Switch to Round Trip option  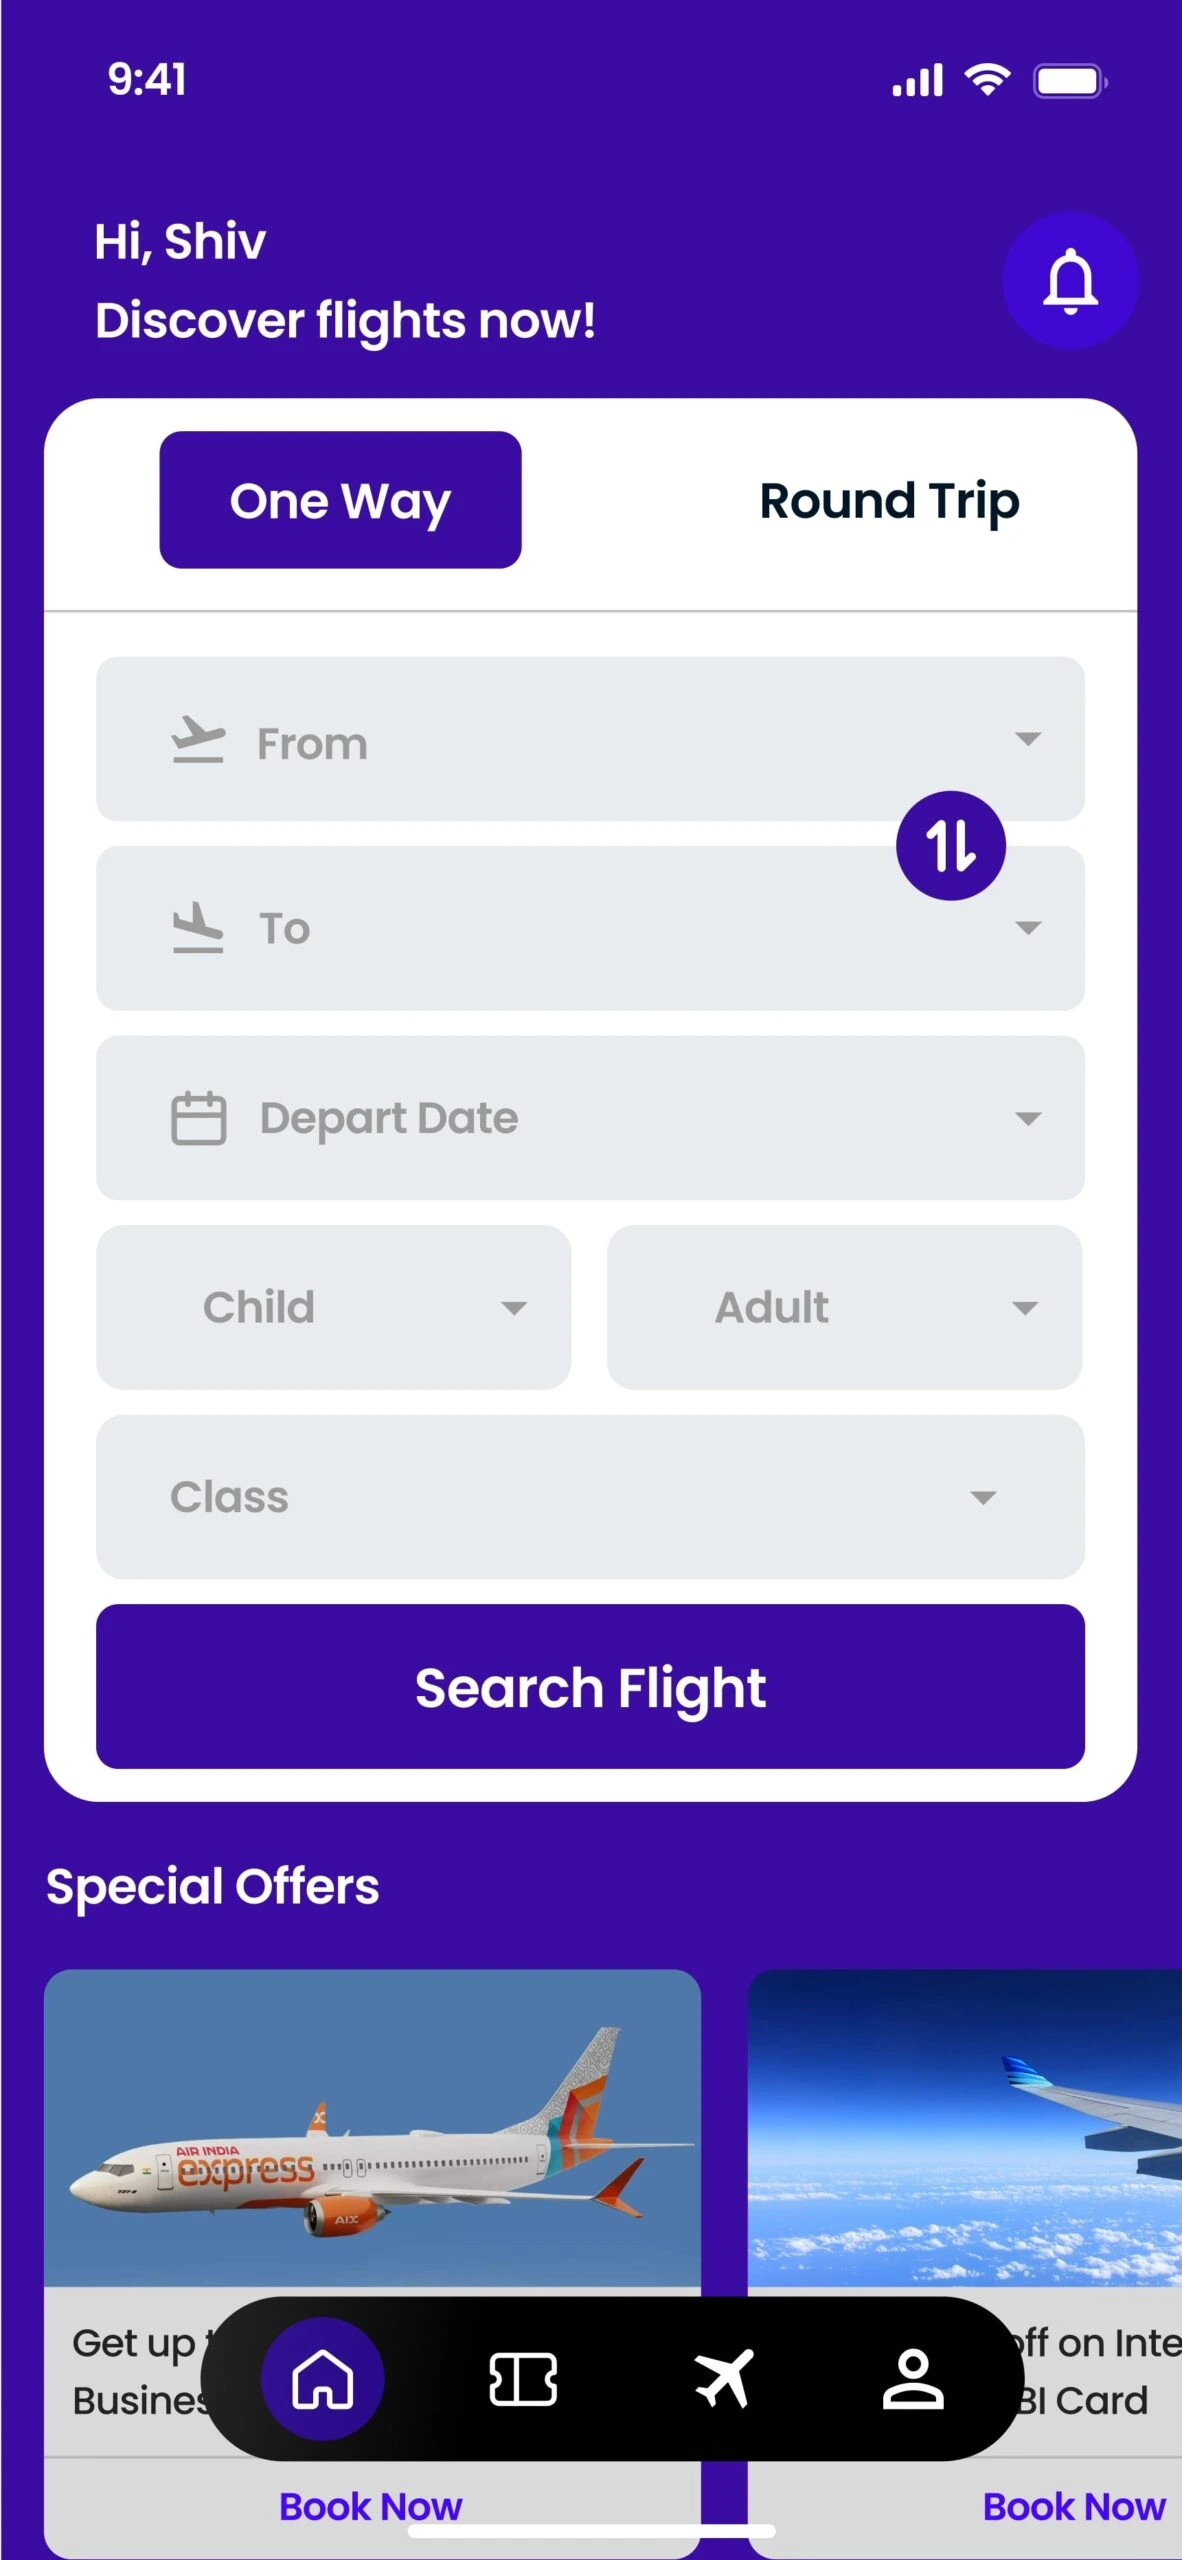tap(889, 500)
